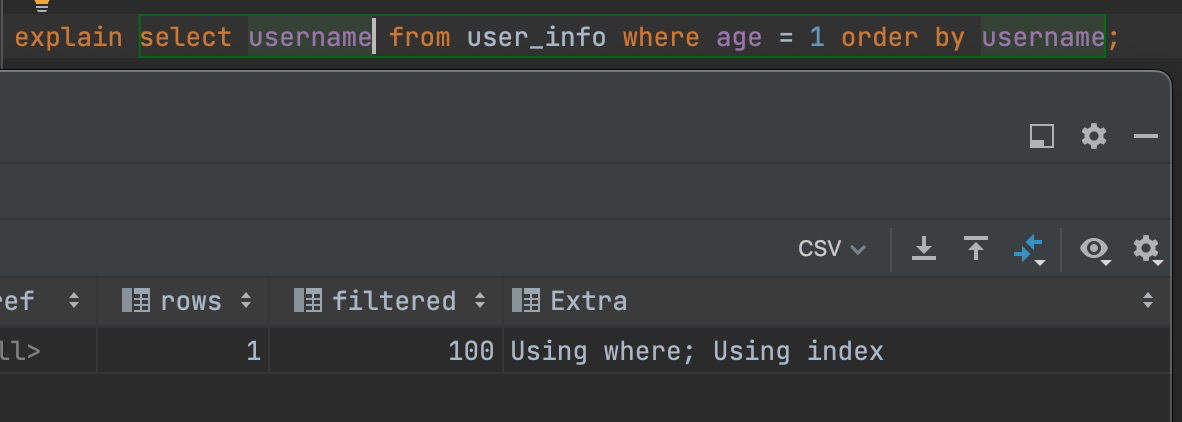Toggle sort arrows on the rows column
Viewport: 1182px width, 422px height.
coord(246,300)
